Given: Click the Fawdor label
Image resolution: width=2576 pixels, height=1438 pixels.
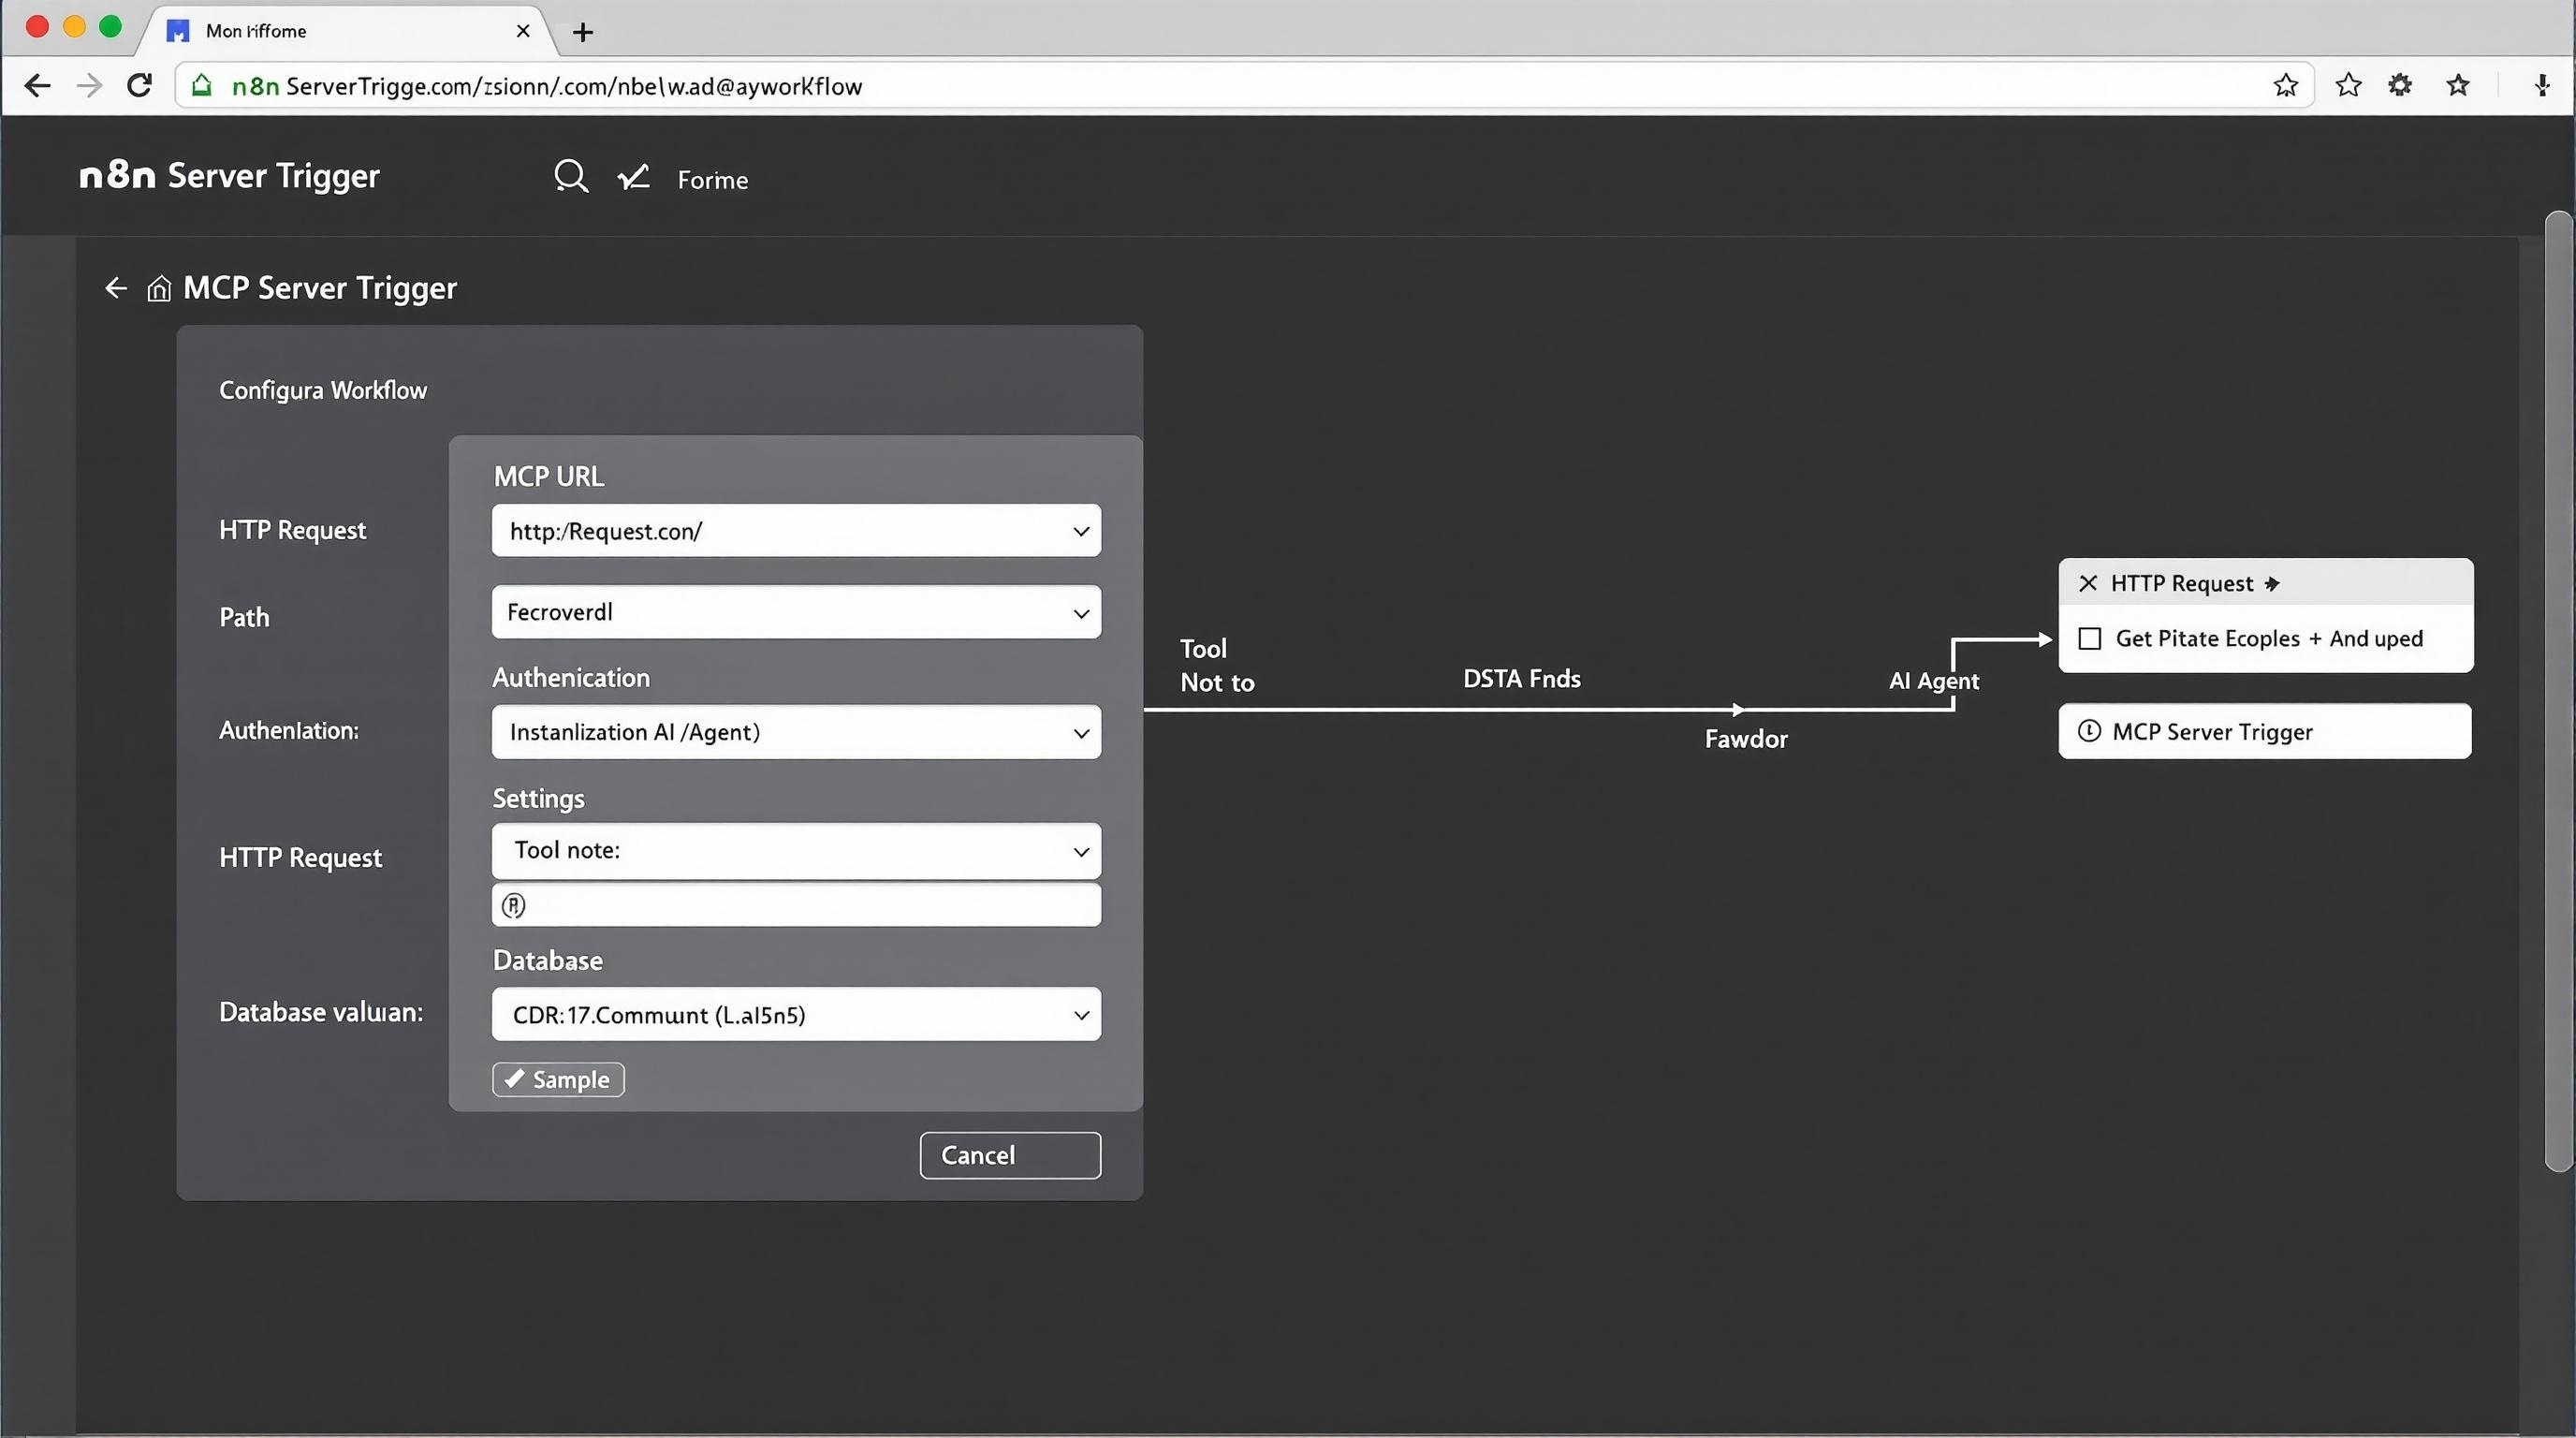Looking at the screenshot, I should pyautogui.click(x=1746, y=739).
